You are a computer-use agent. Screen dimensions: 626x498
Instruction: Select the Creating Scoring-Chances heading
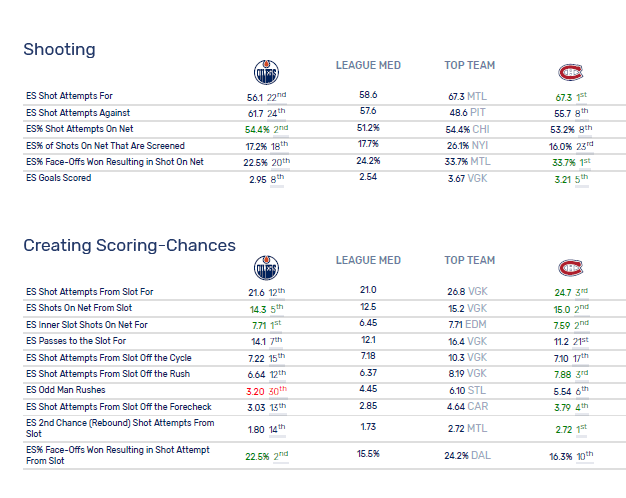[x=129, y=245]
